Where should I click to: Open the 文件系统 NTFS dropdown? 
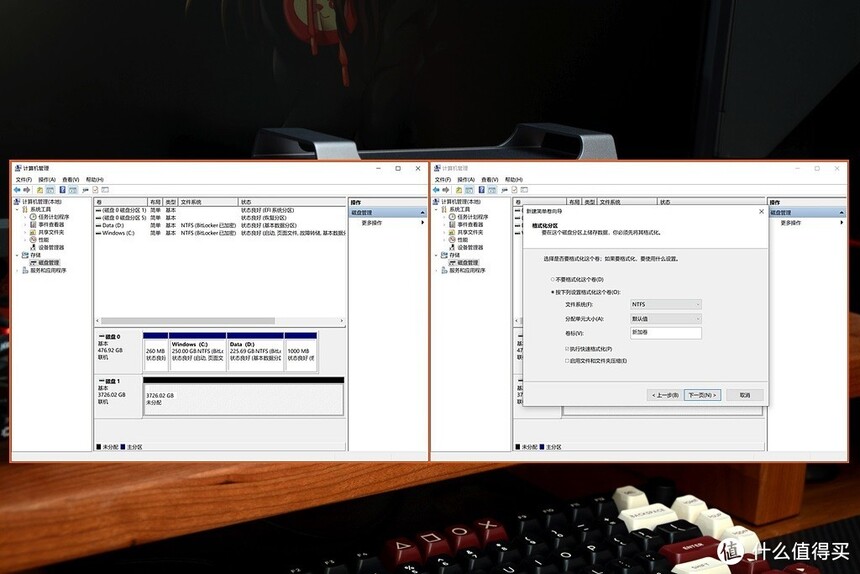pos(666,304)
